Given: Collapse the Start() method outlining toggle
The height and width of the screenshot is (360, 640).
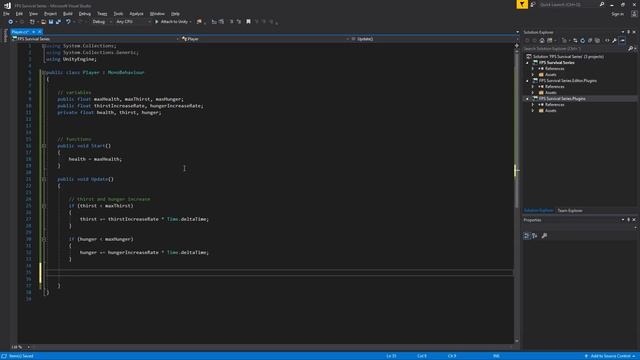Looking at the screenshot, I should (44, 146).
